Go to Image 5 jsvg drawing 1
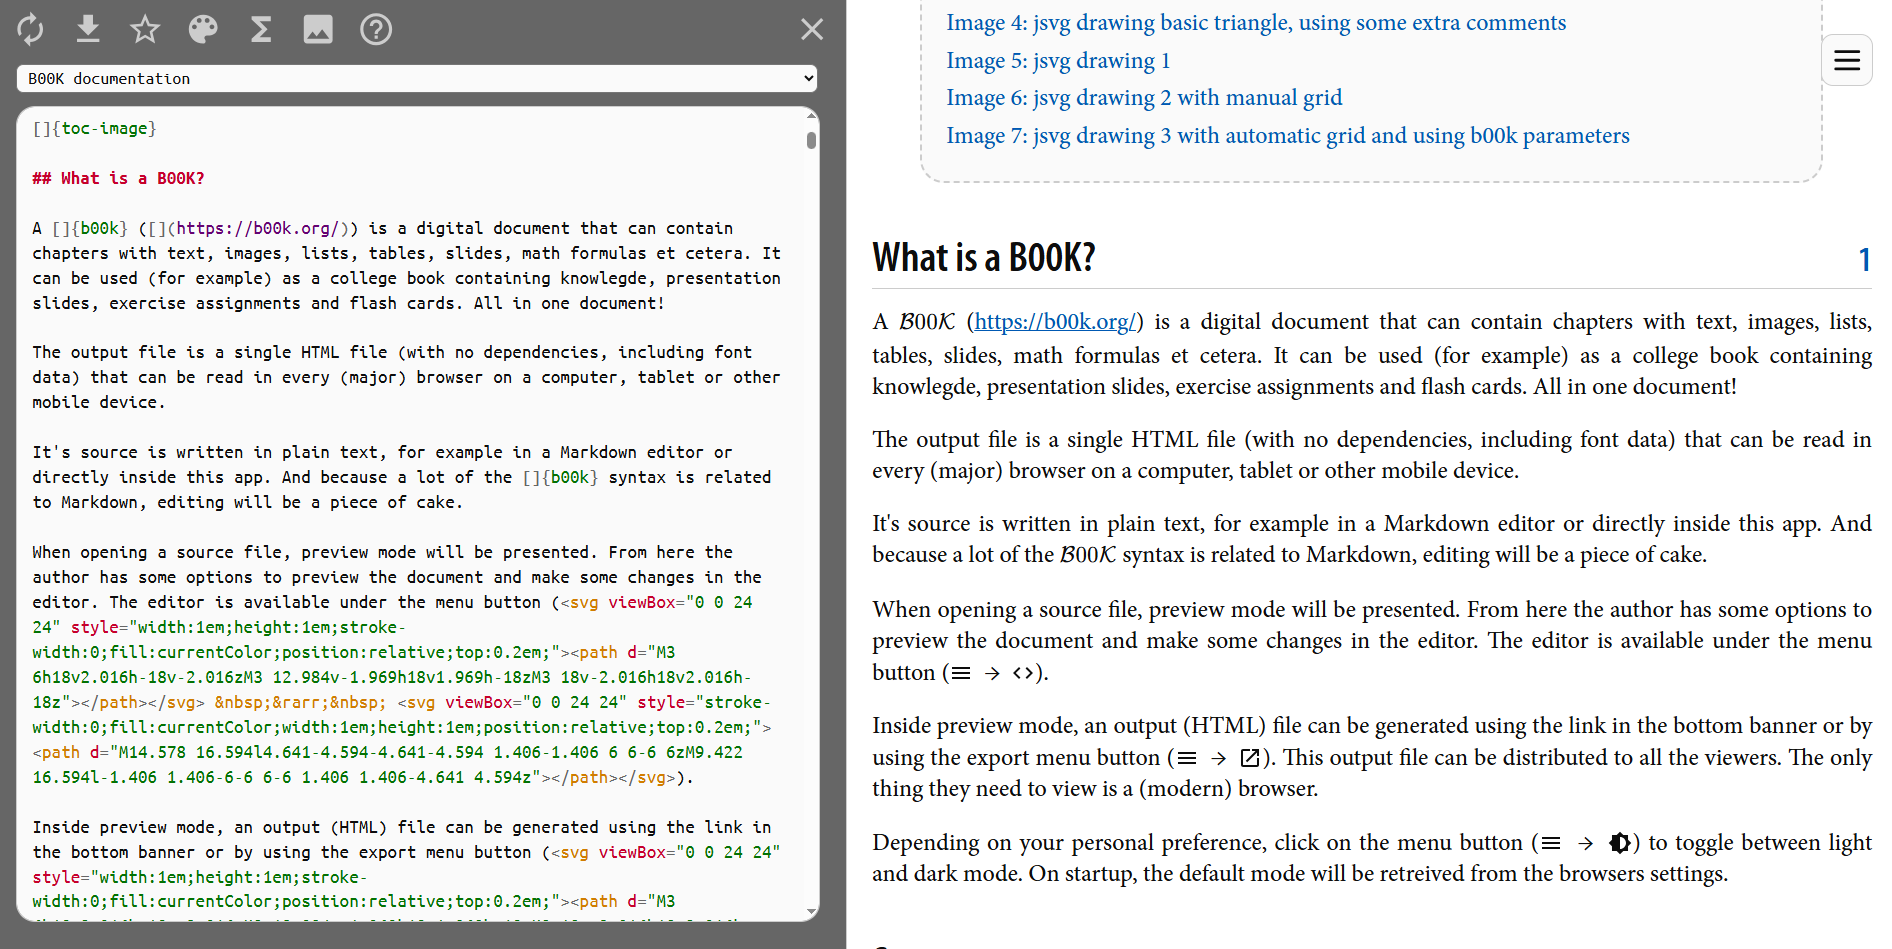The height and width of the screenshot is (949, 1892). [1057, 61]
